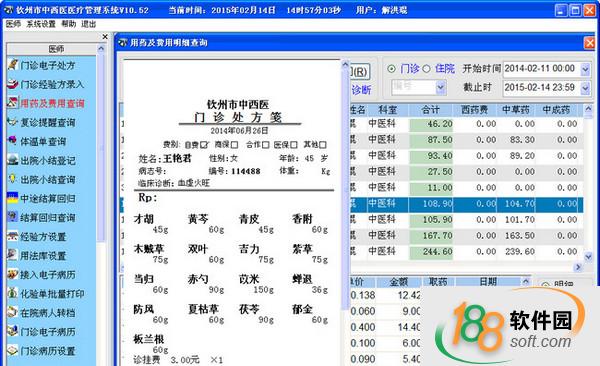Open the 出院小结登记 icon
The width and height of the screenshot is (600, 366).
[x=13, y=160]
